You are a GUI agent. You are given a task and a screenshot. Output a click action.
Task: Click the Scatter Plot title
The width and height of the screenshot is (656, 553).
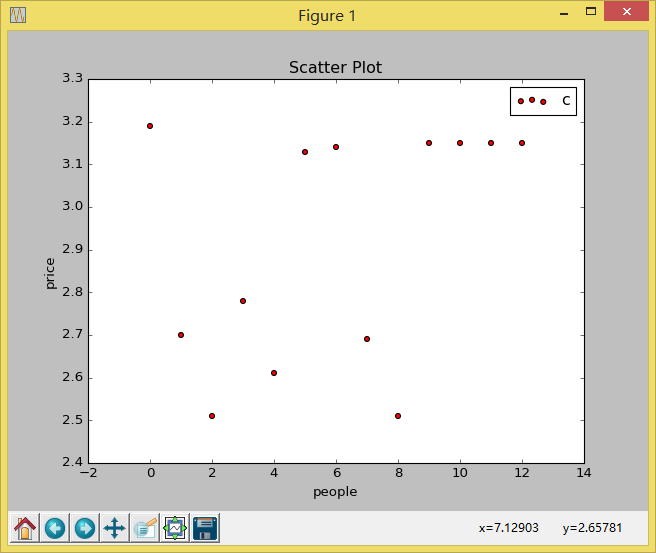click(335, 67)
